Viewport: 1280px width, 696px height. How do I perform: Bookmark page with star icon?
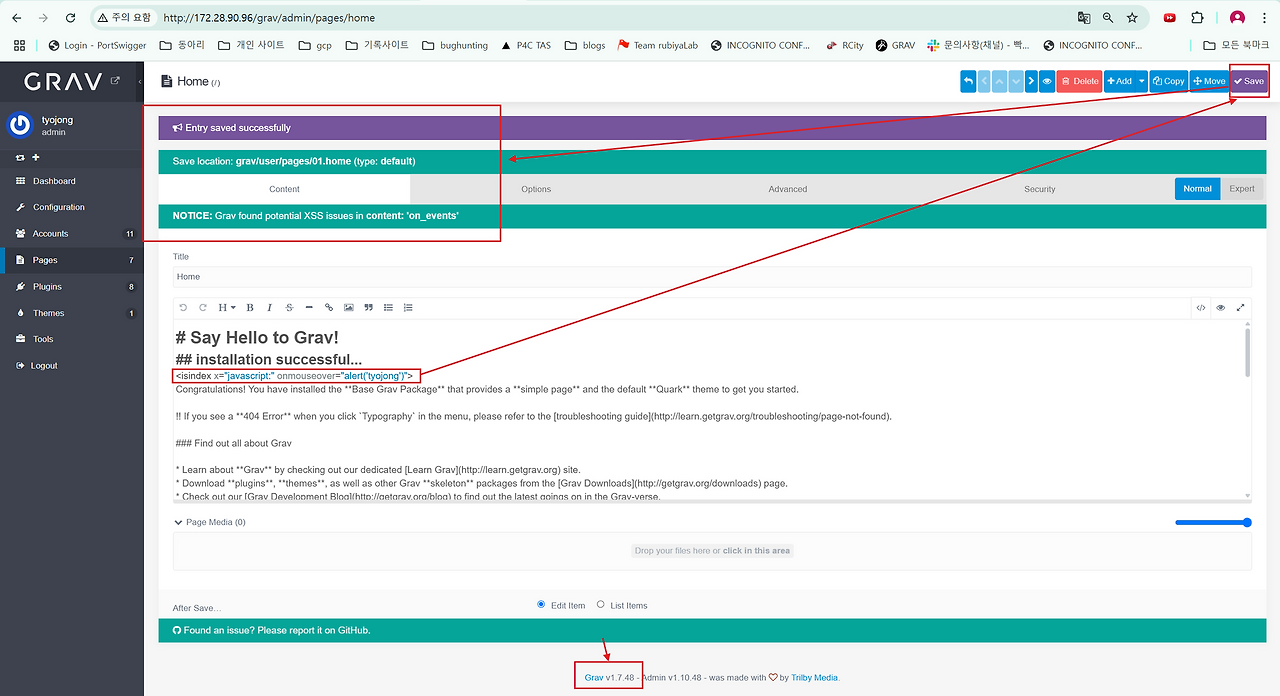click(1132, 18)
